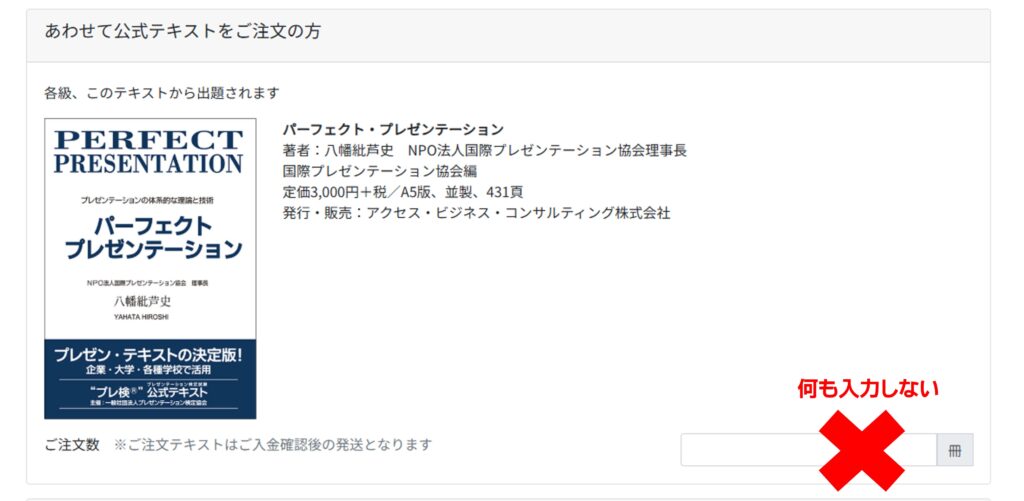
Task: Click the grid icon beside the order quantity field
Action: pos(954,450)
